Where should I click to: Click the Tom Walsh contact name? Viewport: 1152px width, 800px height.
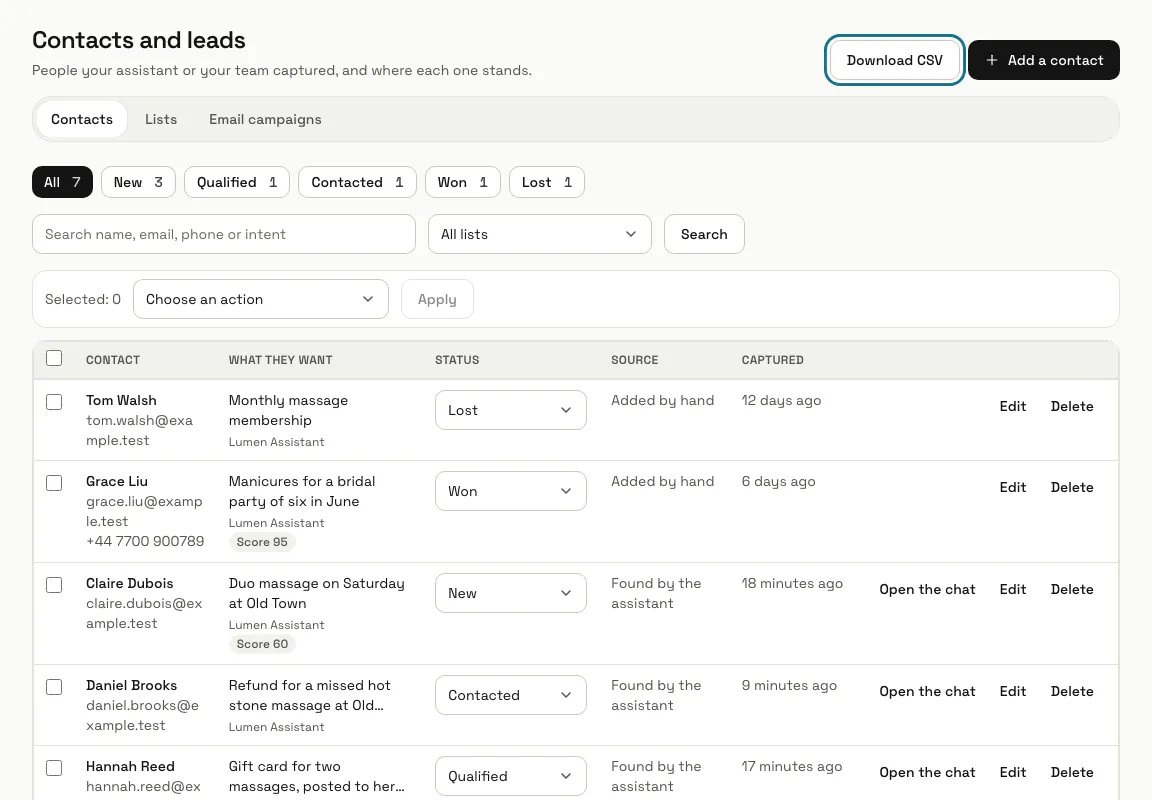121,400
